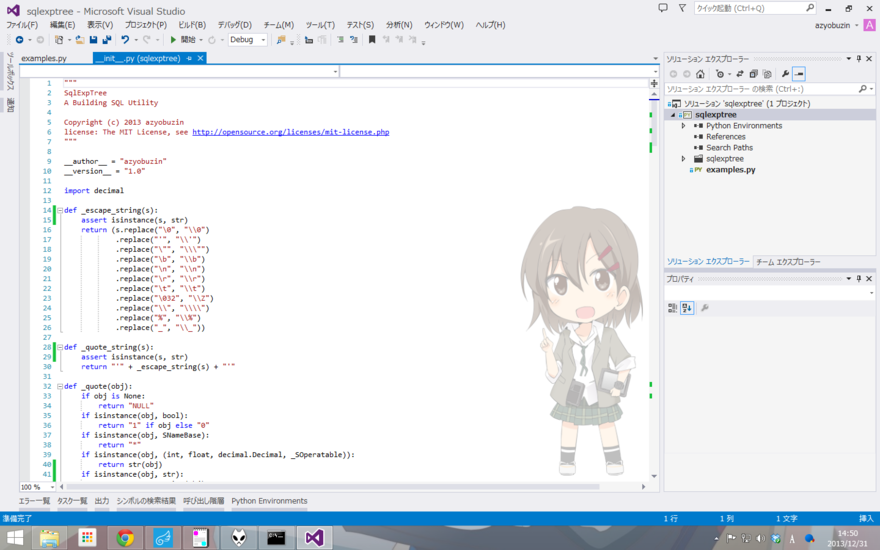
Task: Collapse the sqlexptree project node
Action: pos(673,115)
